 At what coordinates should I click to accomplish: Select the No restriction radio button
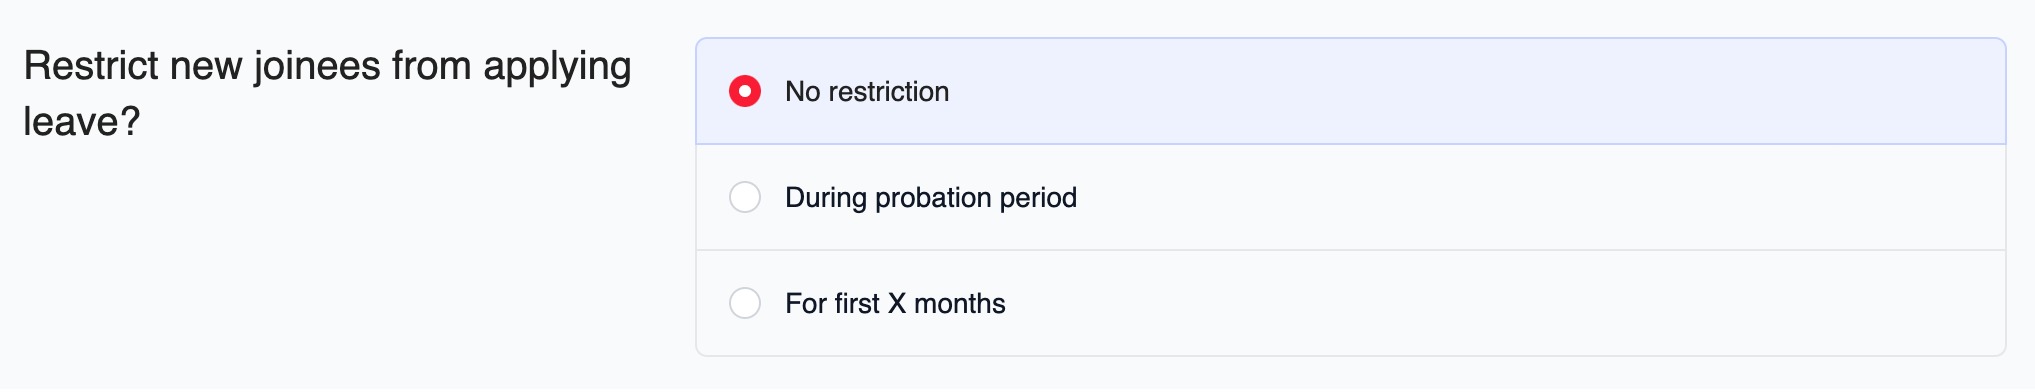click(745, 91)
